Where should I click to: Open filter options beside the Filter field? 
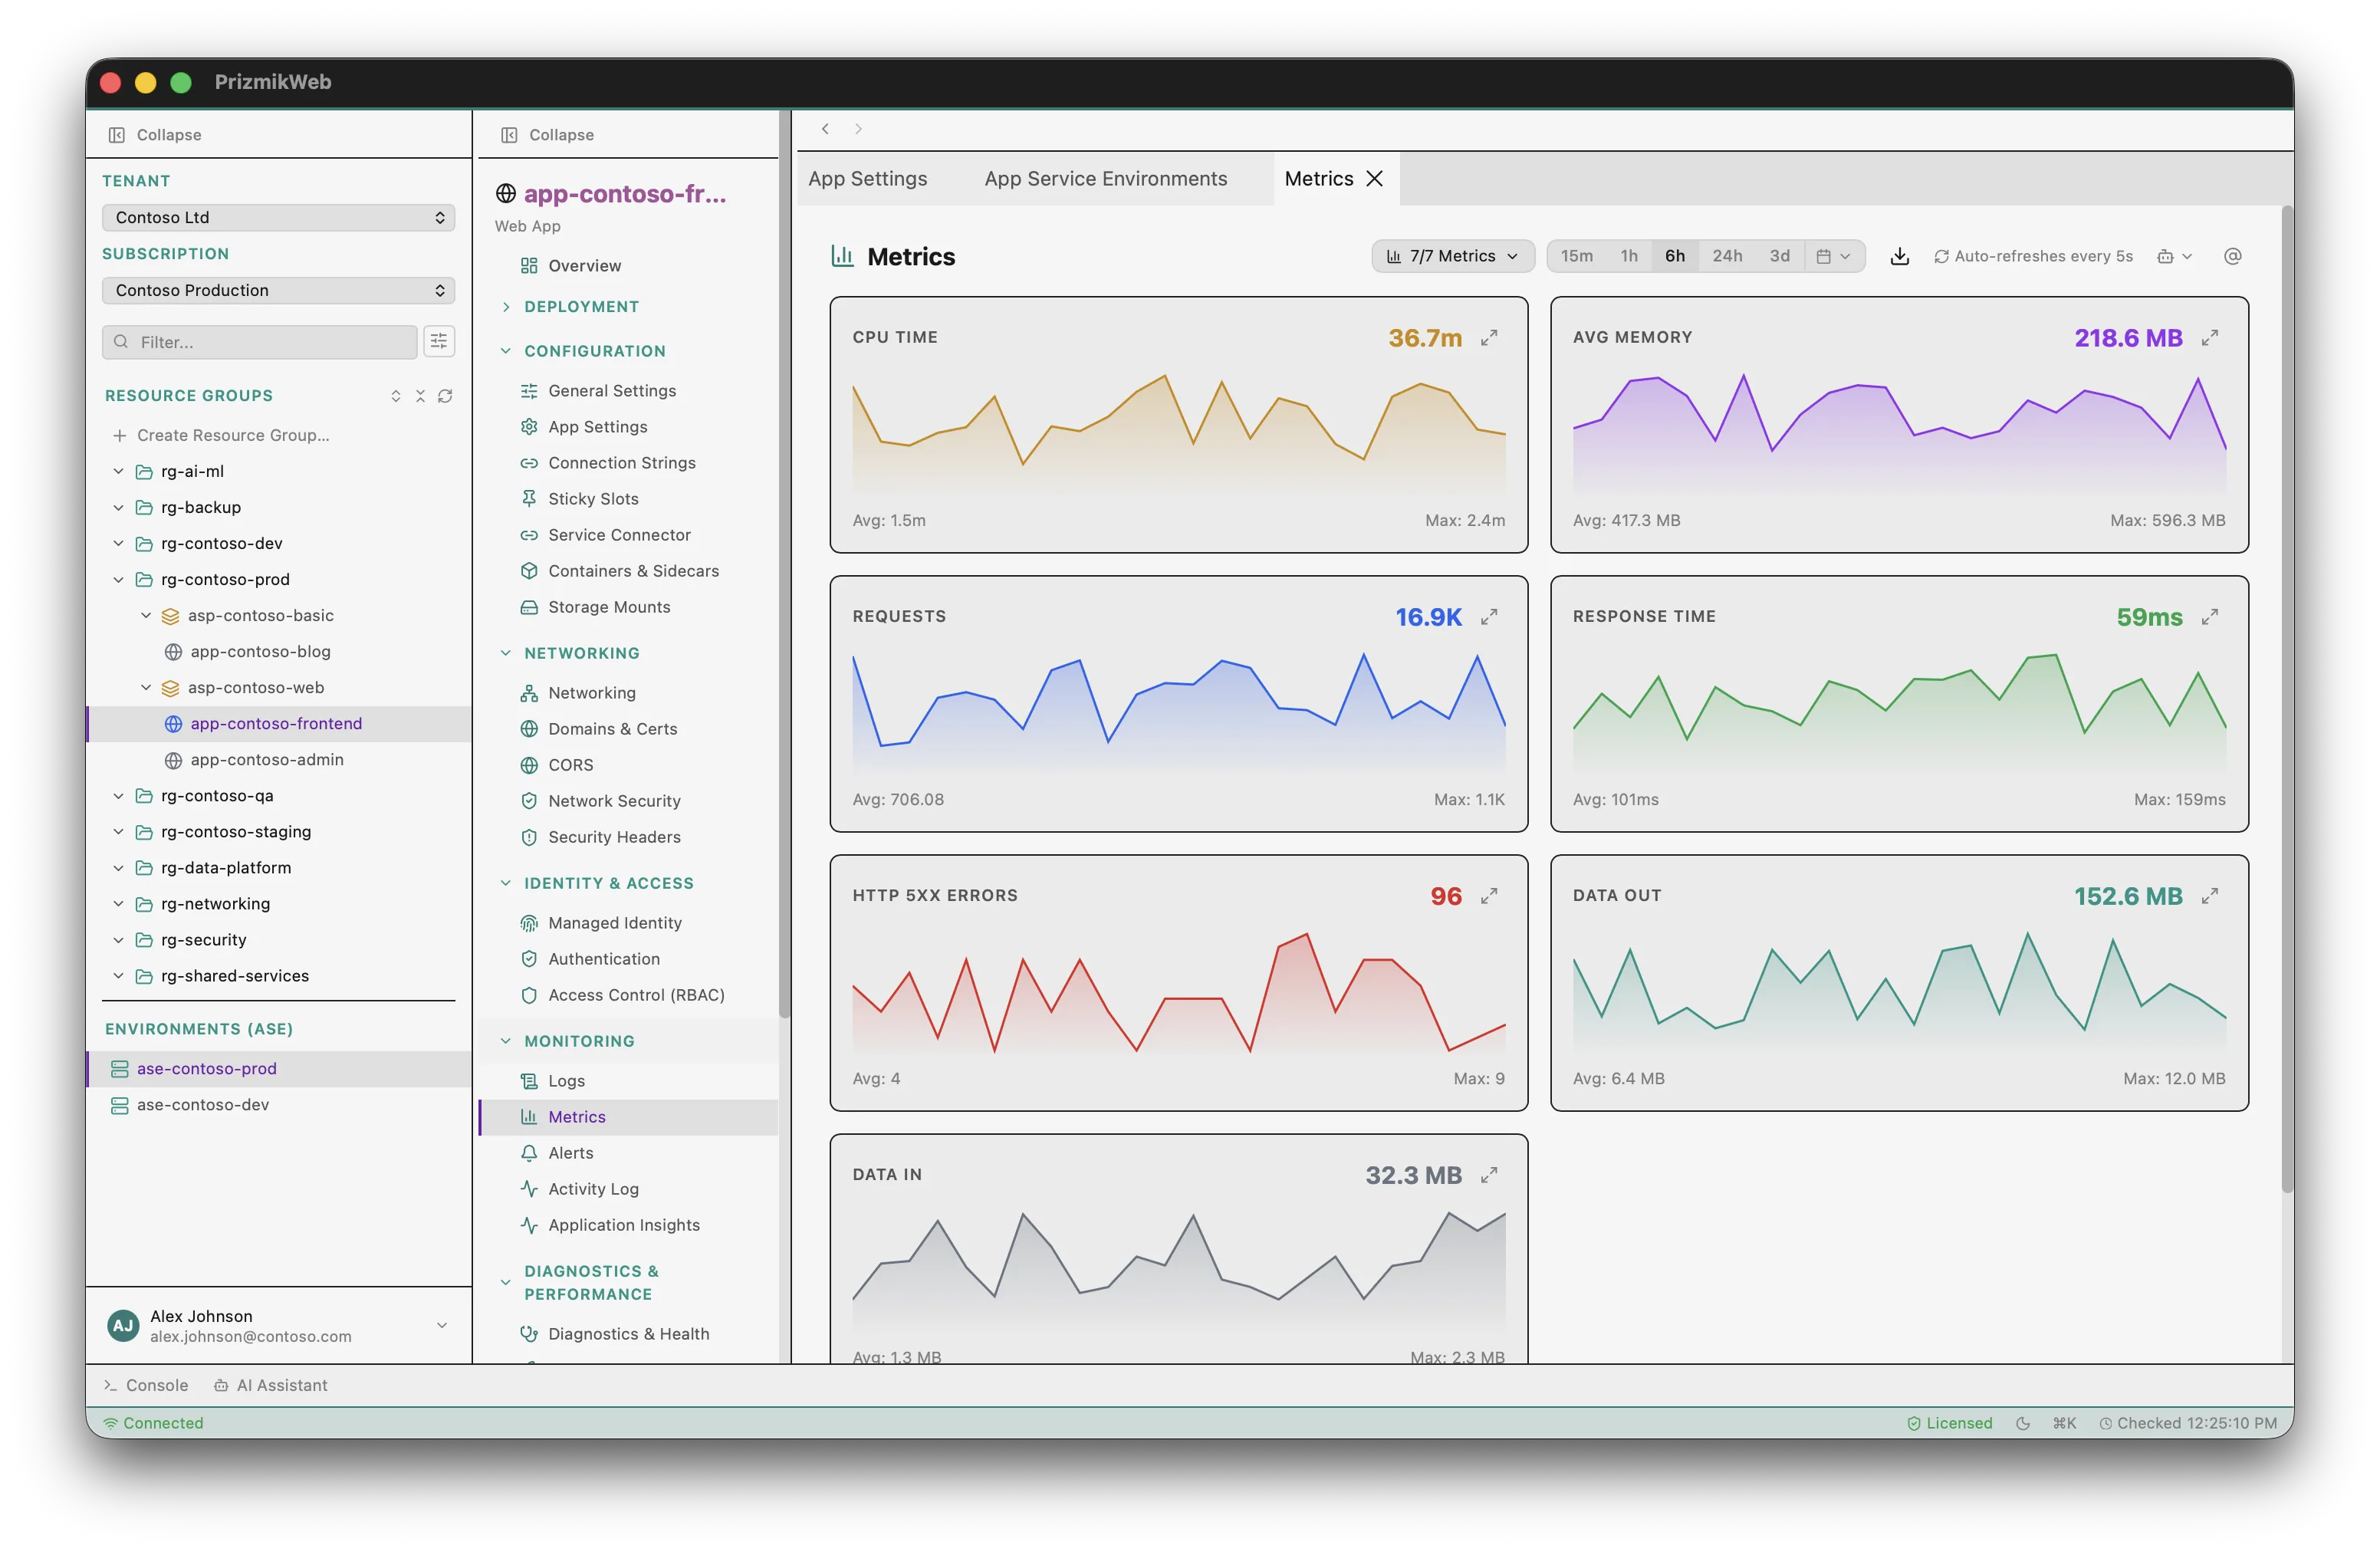439,341
